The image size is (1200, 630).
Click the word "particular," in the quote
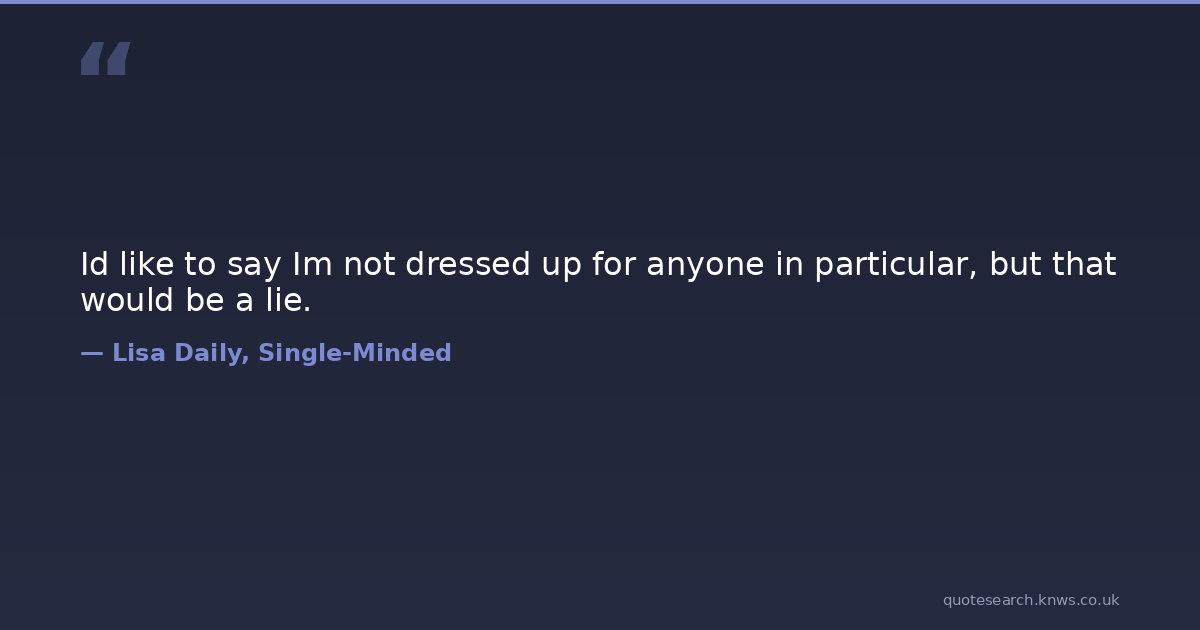tap(895, 265)
